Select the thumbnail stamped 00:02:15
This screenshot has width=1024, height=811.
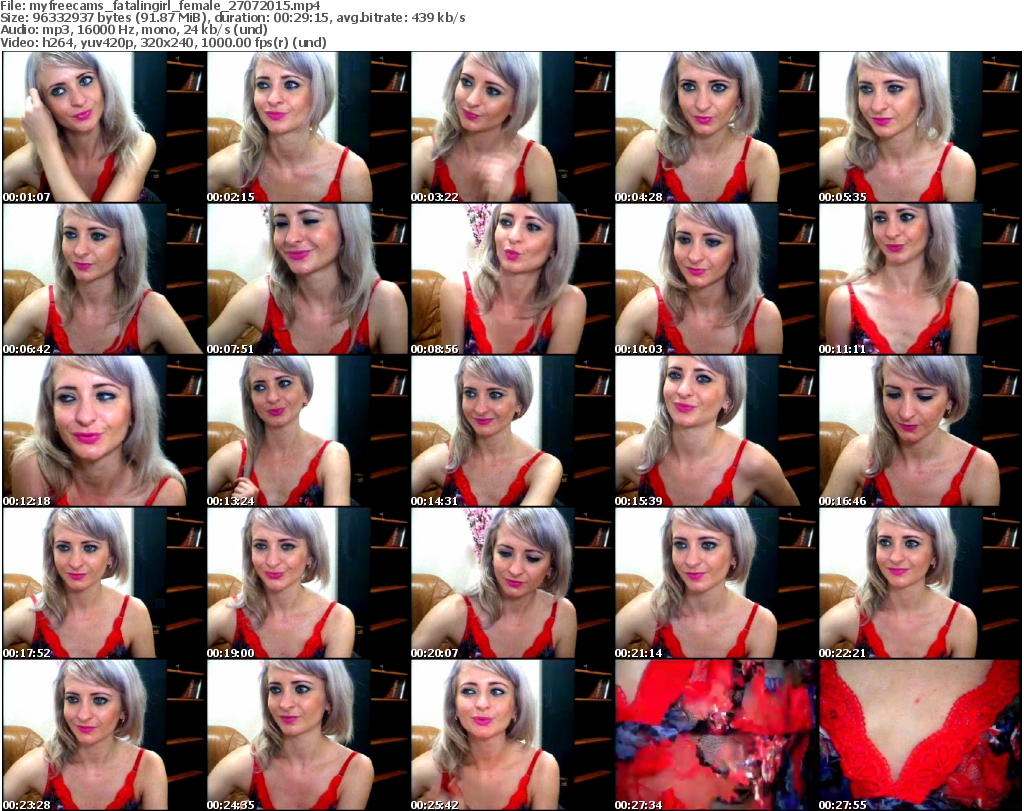[308, 127]
